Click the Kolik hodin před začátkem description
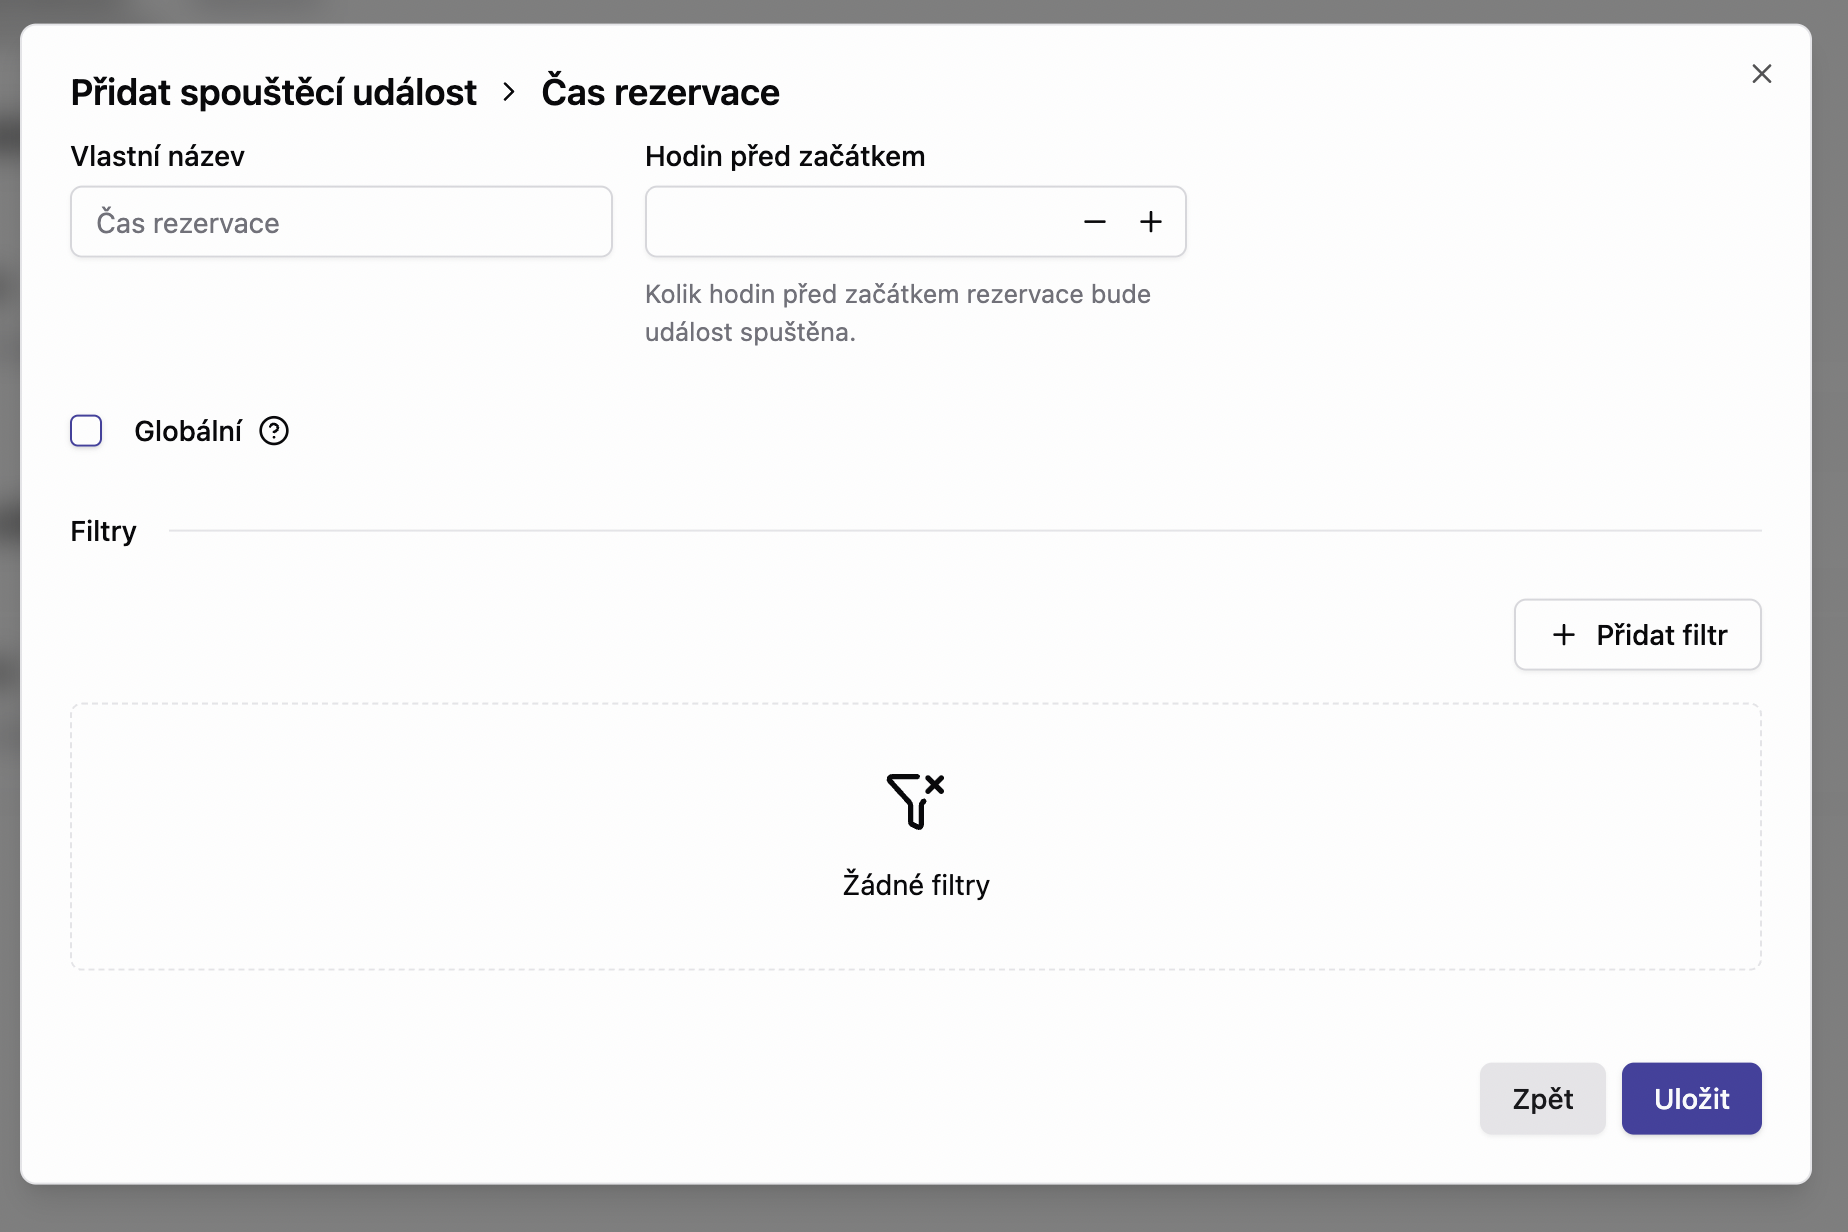Image resolution: width=1848 pixels, height=1232 pixels. point(897,313)
